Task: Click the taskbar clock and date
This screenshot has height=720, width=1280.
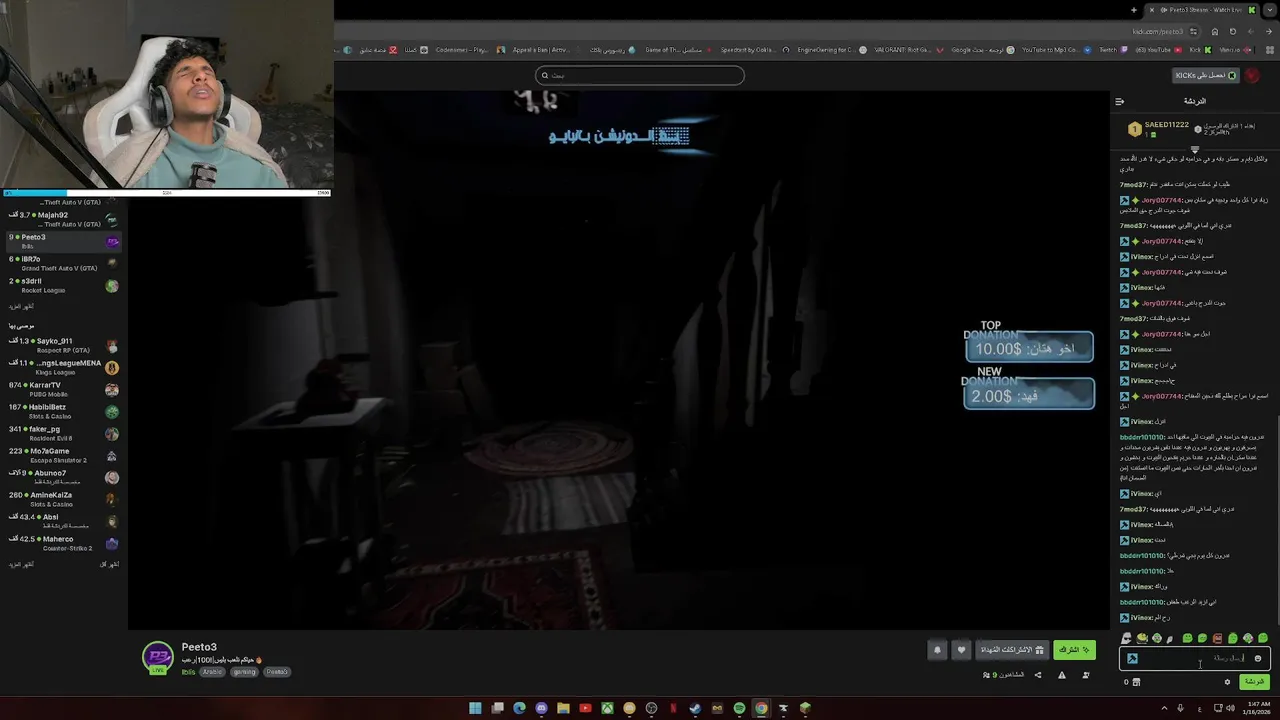Action: (1258, 709)
